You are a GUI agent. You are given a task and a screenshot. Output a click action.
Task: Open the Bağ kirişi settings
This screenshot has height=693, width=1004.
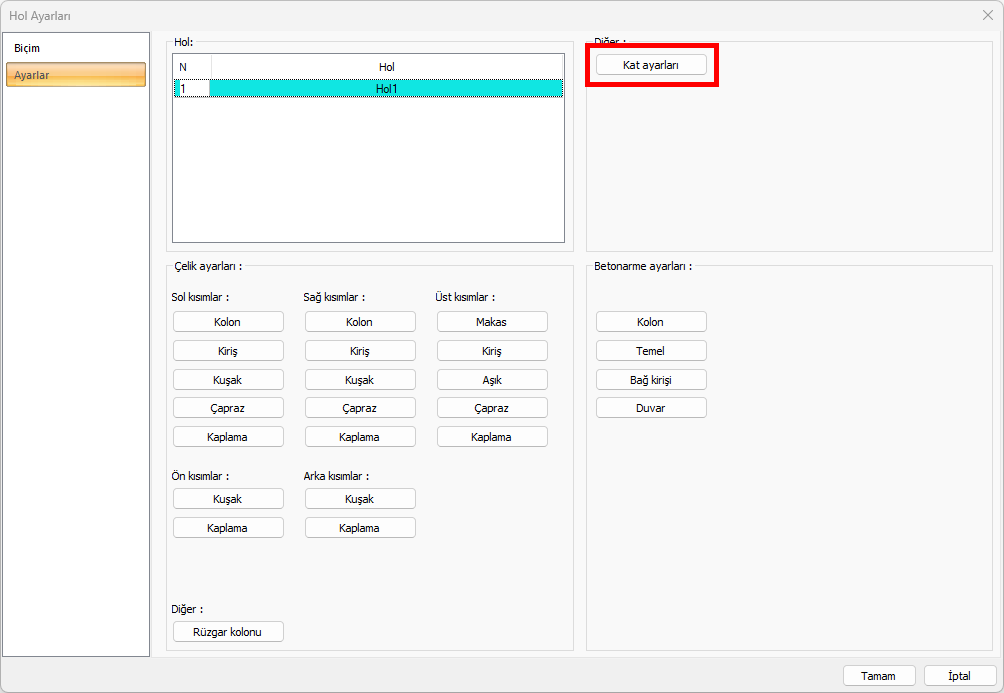click(x=650, y=380)
